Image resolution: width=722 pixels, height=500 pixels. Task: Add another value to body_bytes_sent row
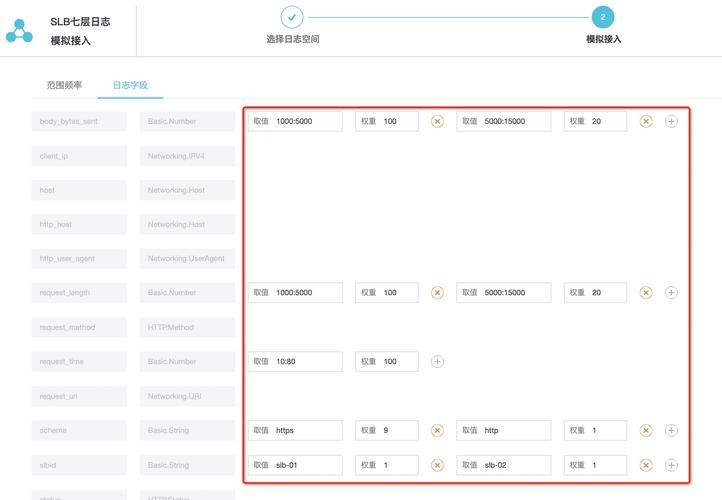671,121
